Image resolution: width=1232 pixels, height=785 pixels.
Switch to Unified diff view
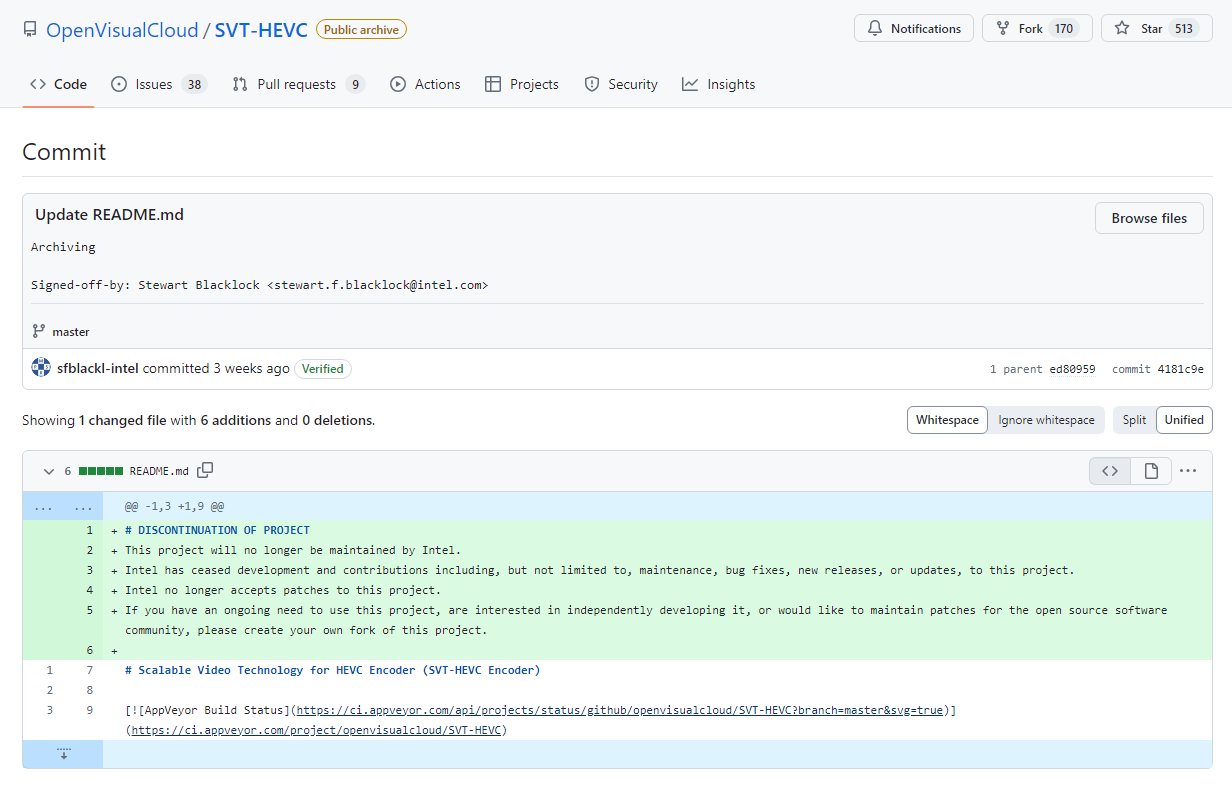(x=1184, y=420)
